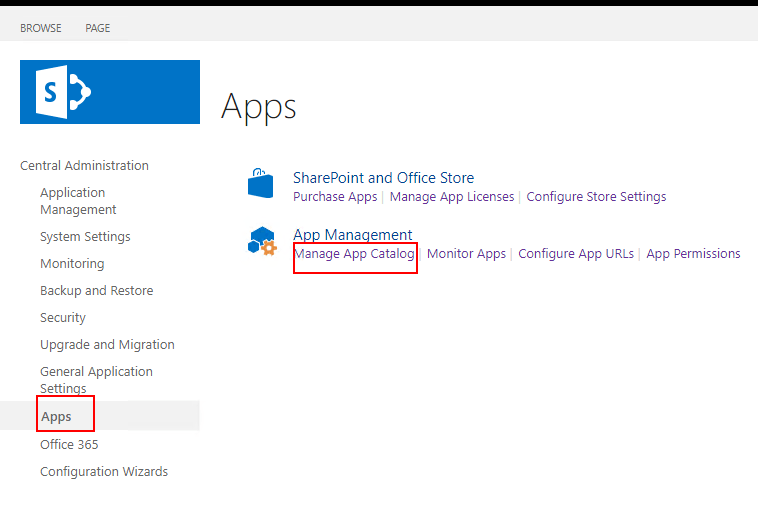
Task: Click the SharePoint and Office Store bag icon
Action: click(x=260, y=185)
